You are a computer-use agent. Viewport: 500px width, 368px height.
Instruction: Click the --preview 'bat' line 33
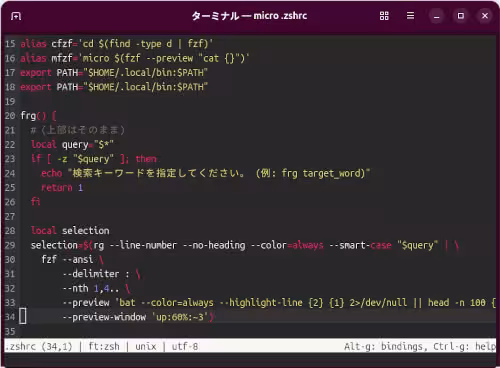(279, 303)
